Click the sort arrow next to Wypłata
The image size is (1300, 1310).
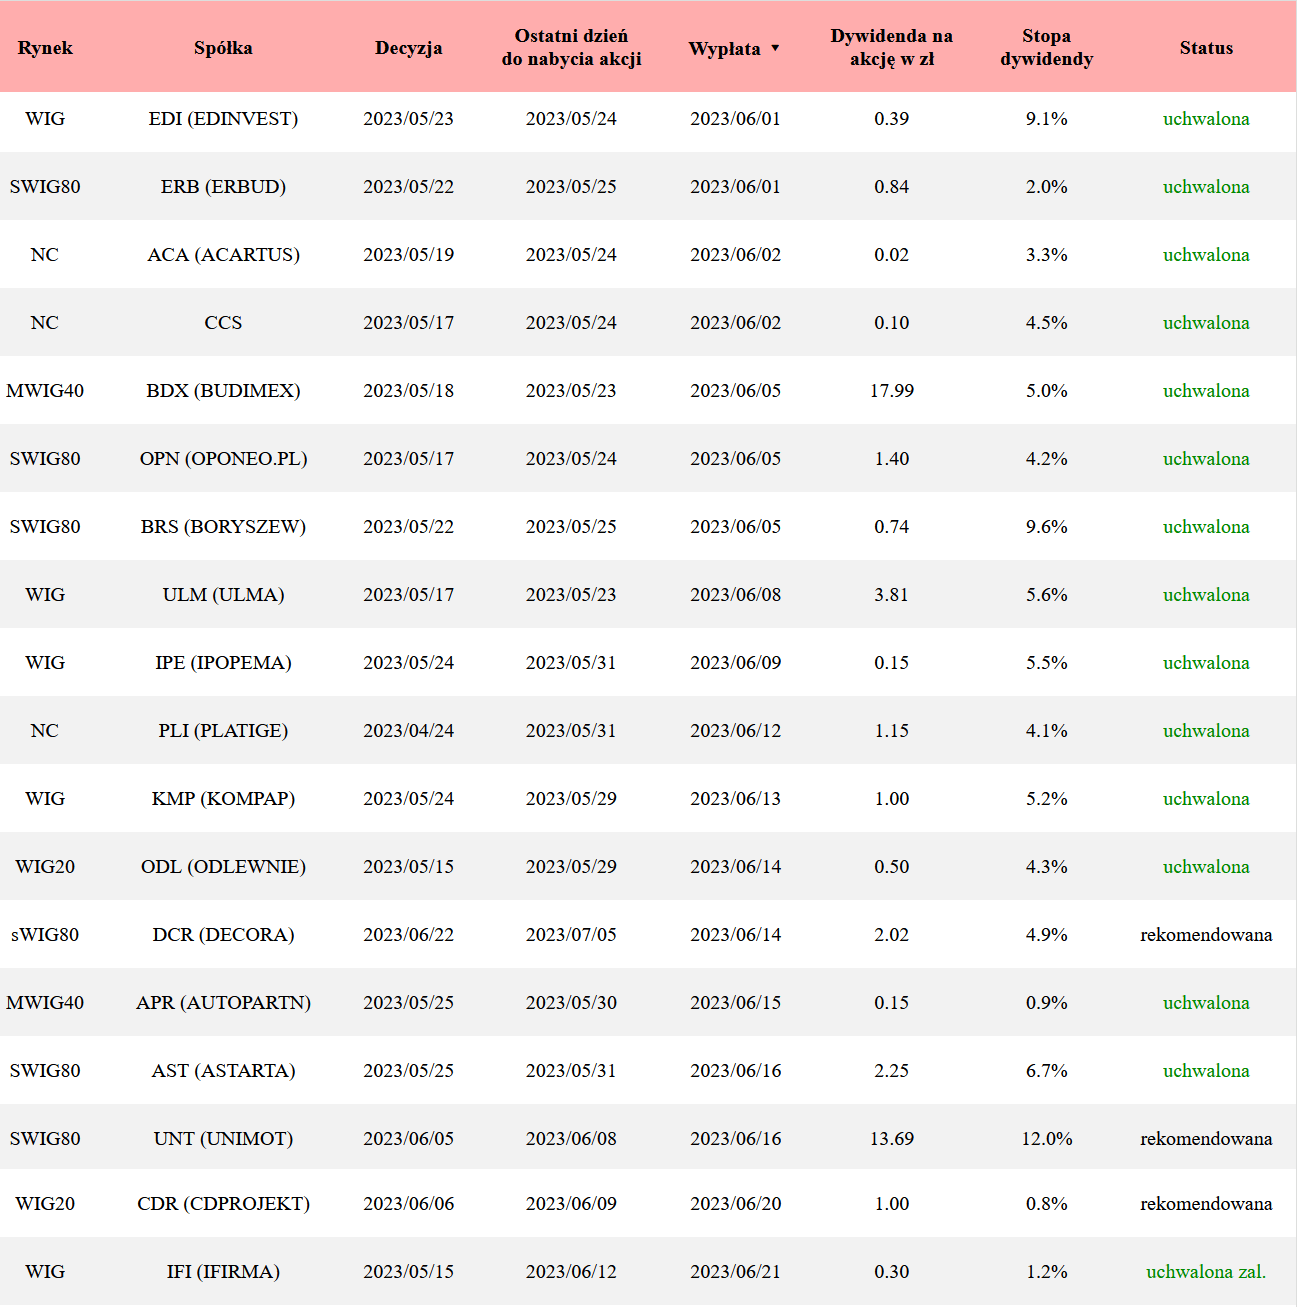pos(775,48)
